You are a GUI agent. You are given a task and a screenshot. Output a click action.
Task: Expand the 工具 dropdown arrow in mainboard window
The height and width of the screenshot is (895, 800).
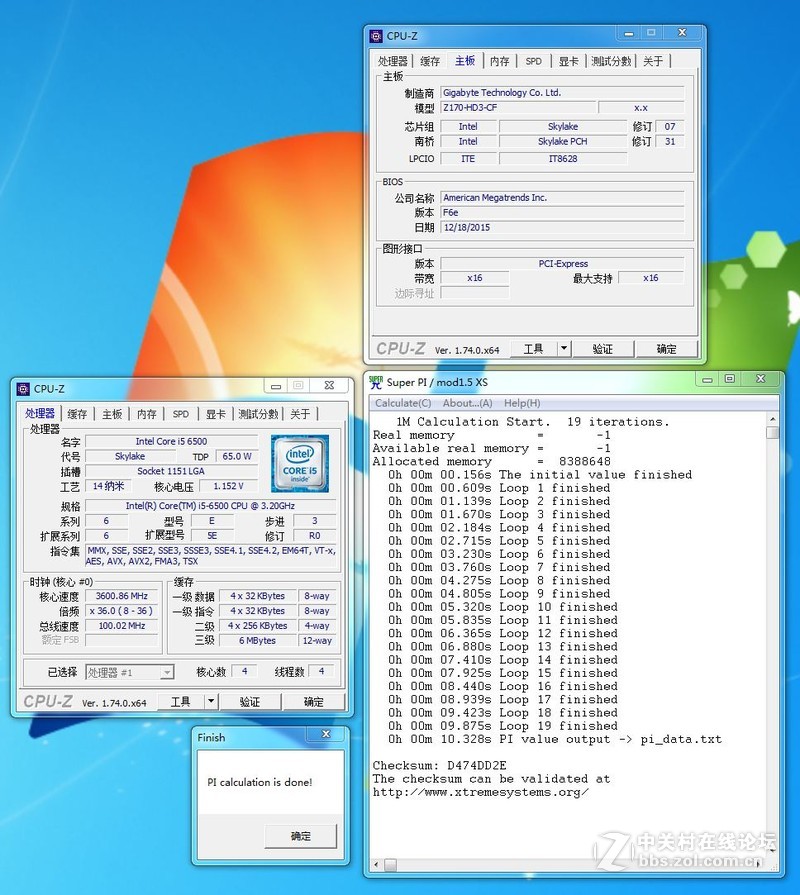pyautogui.click(x=564, y=349)
